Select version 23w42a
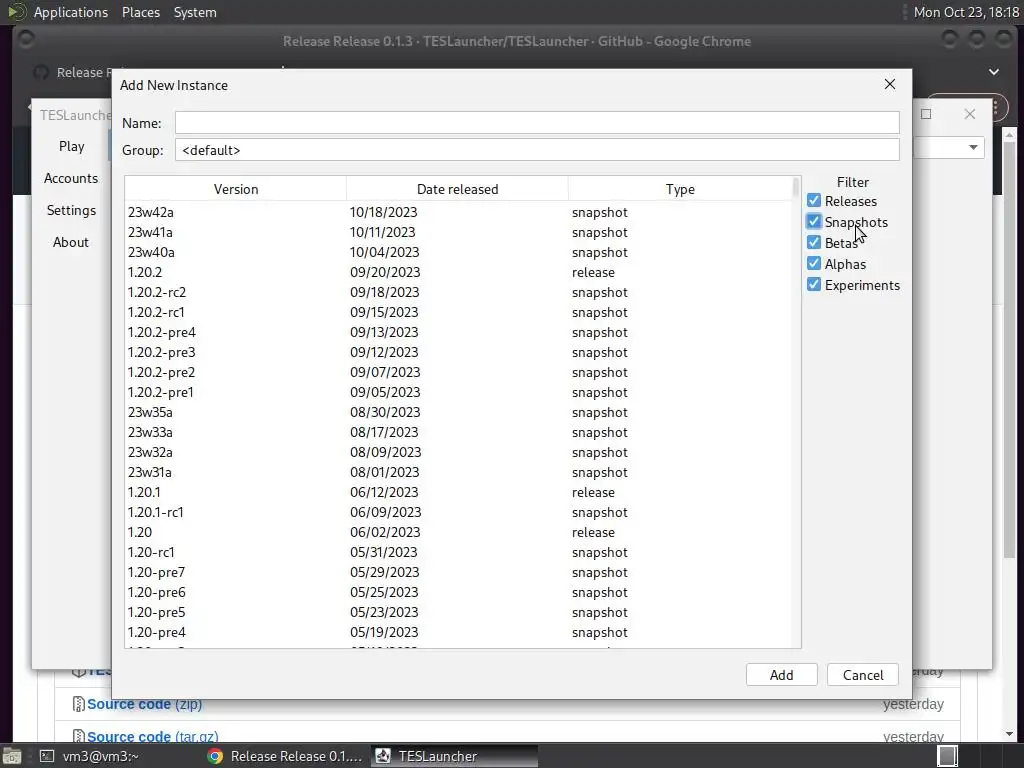The height and width of the screenshot is (768, 1024). pos(458,212)
